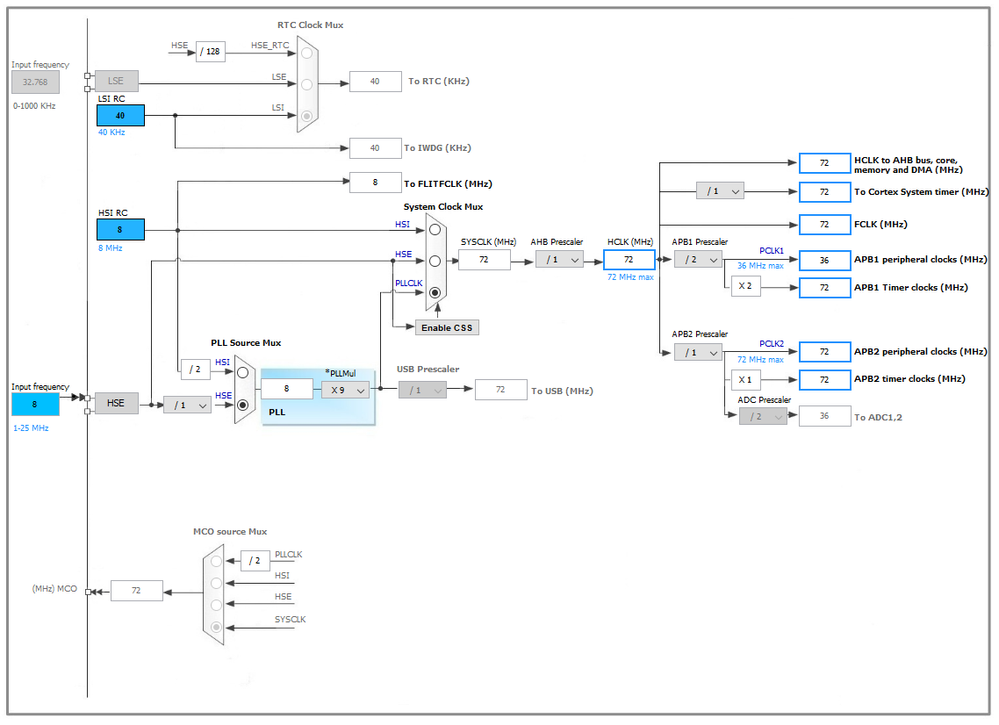
Task: Select LSE radio in RTC Clock Mux
Action: 307,84
